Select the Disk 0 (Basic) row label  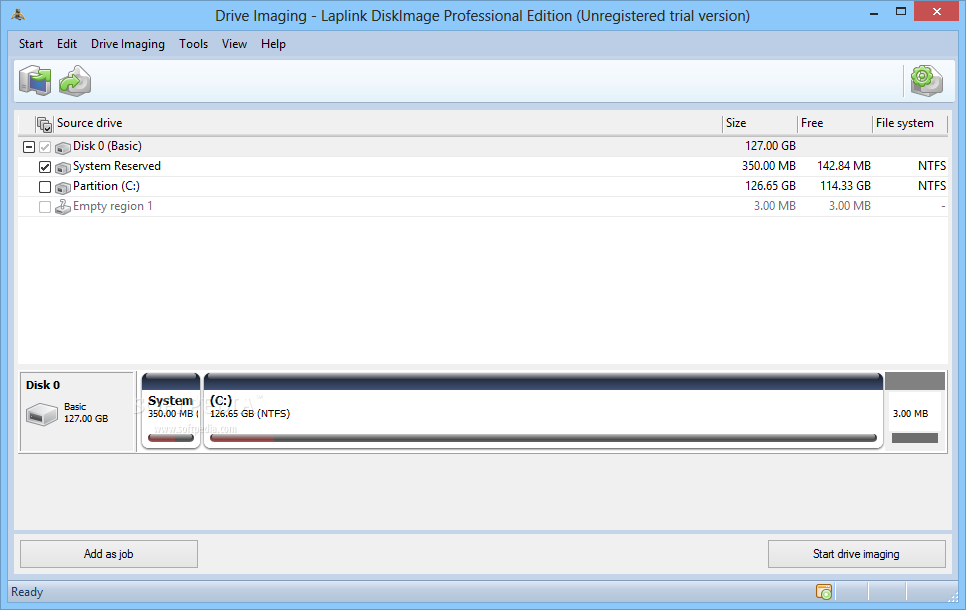(107, 146)
